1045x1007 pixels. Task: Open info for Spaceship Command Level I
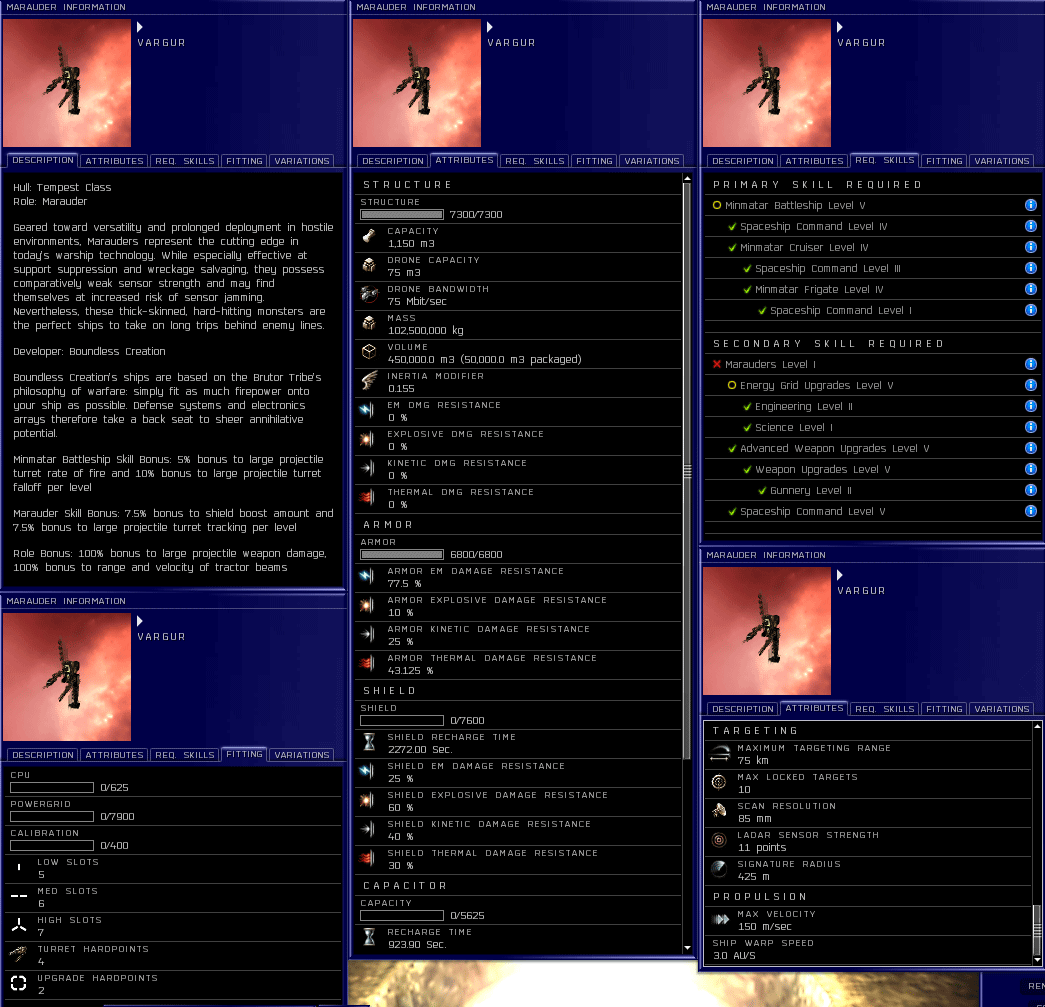[1030, 310]
